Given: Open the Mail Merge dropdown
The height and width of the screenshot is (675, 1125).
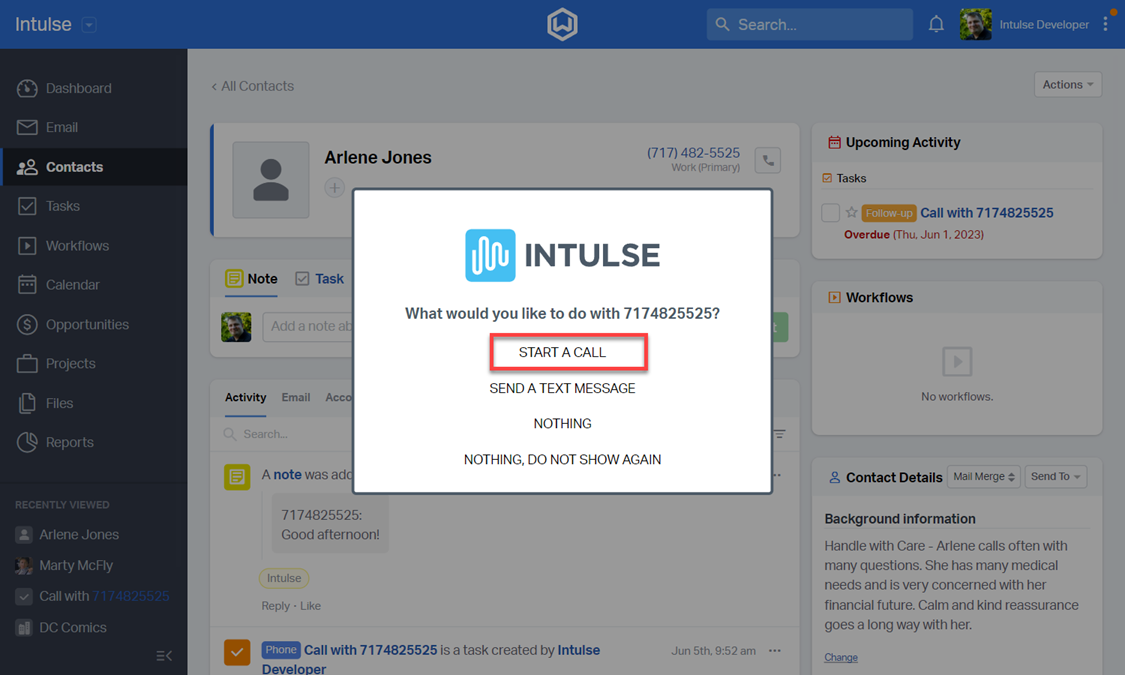Looking at the screenshot, I should 983,477.
